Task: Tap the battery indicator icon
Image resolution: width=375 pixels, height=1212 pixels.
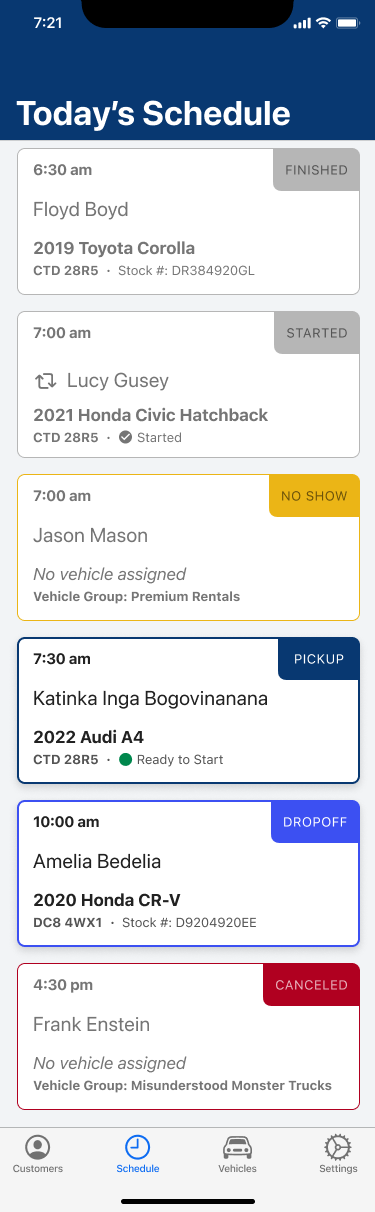Action: (348, 22)
